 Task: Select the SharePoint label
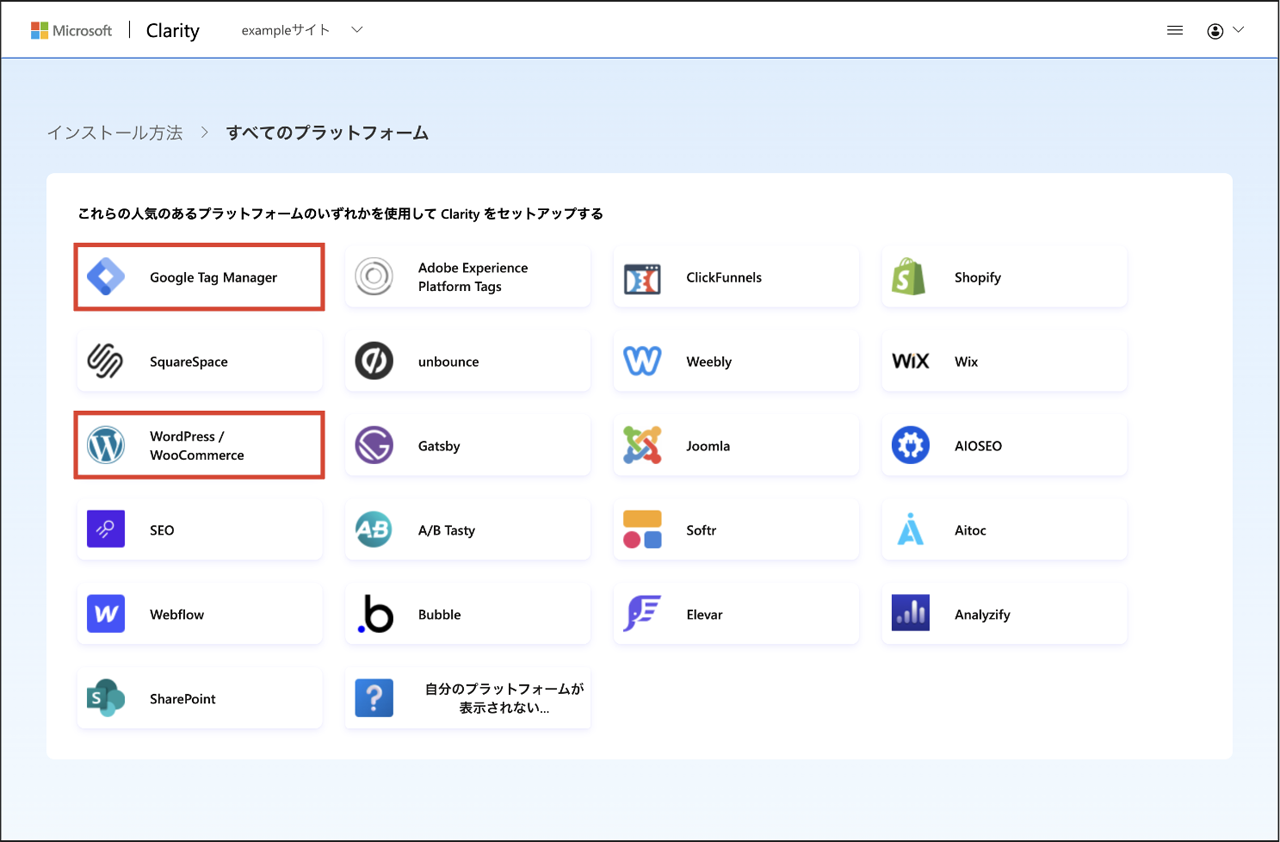[x=183, y=698]
